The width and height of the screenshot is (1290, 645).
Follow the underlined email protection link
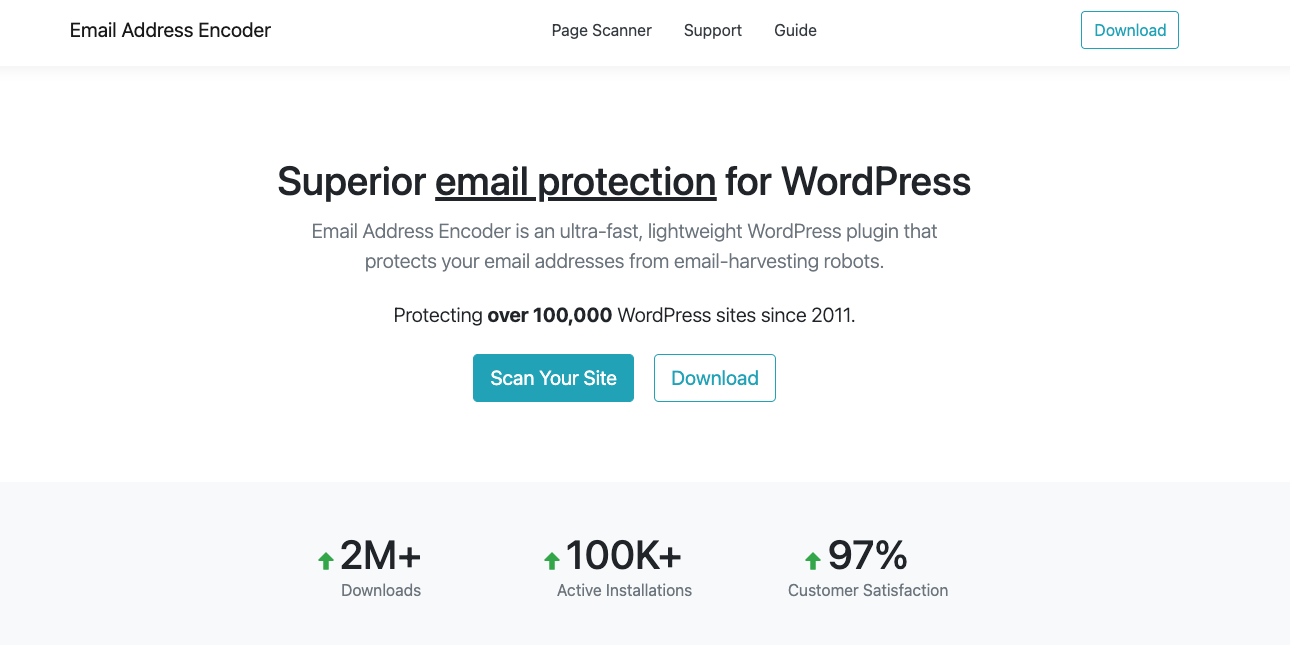point(576,182)
